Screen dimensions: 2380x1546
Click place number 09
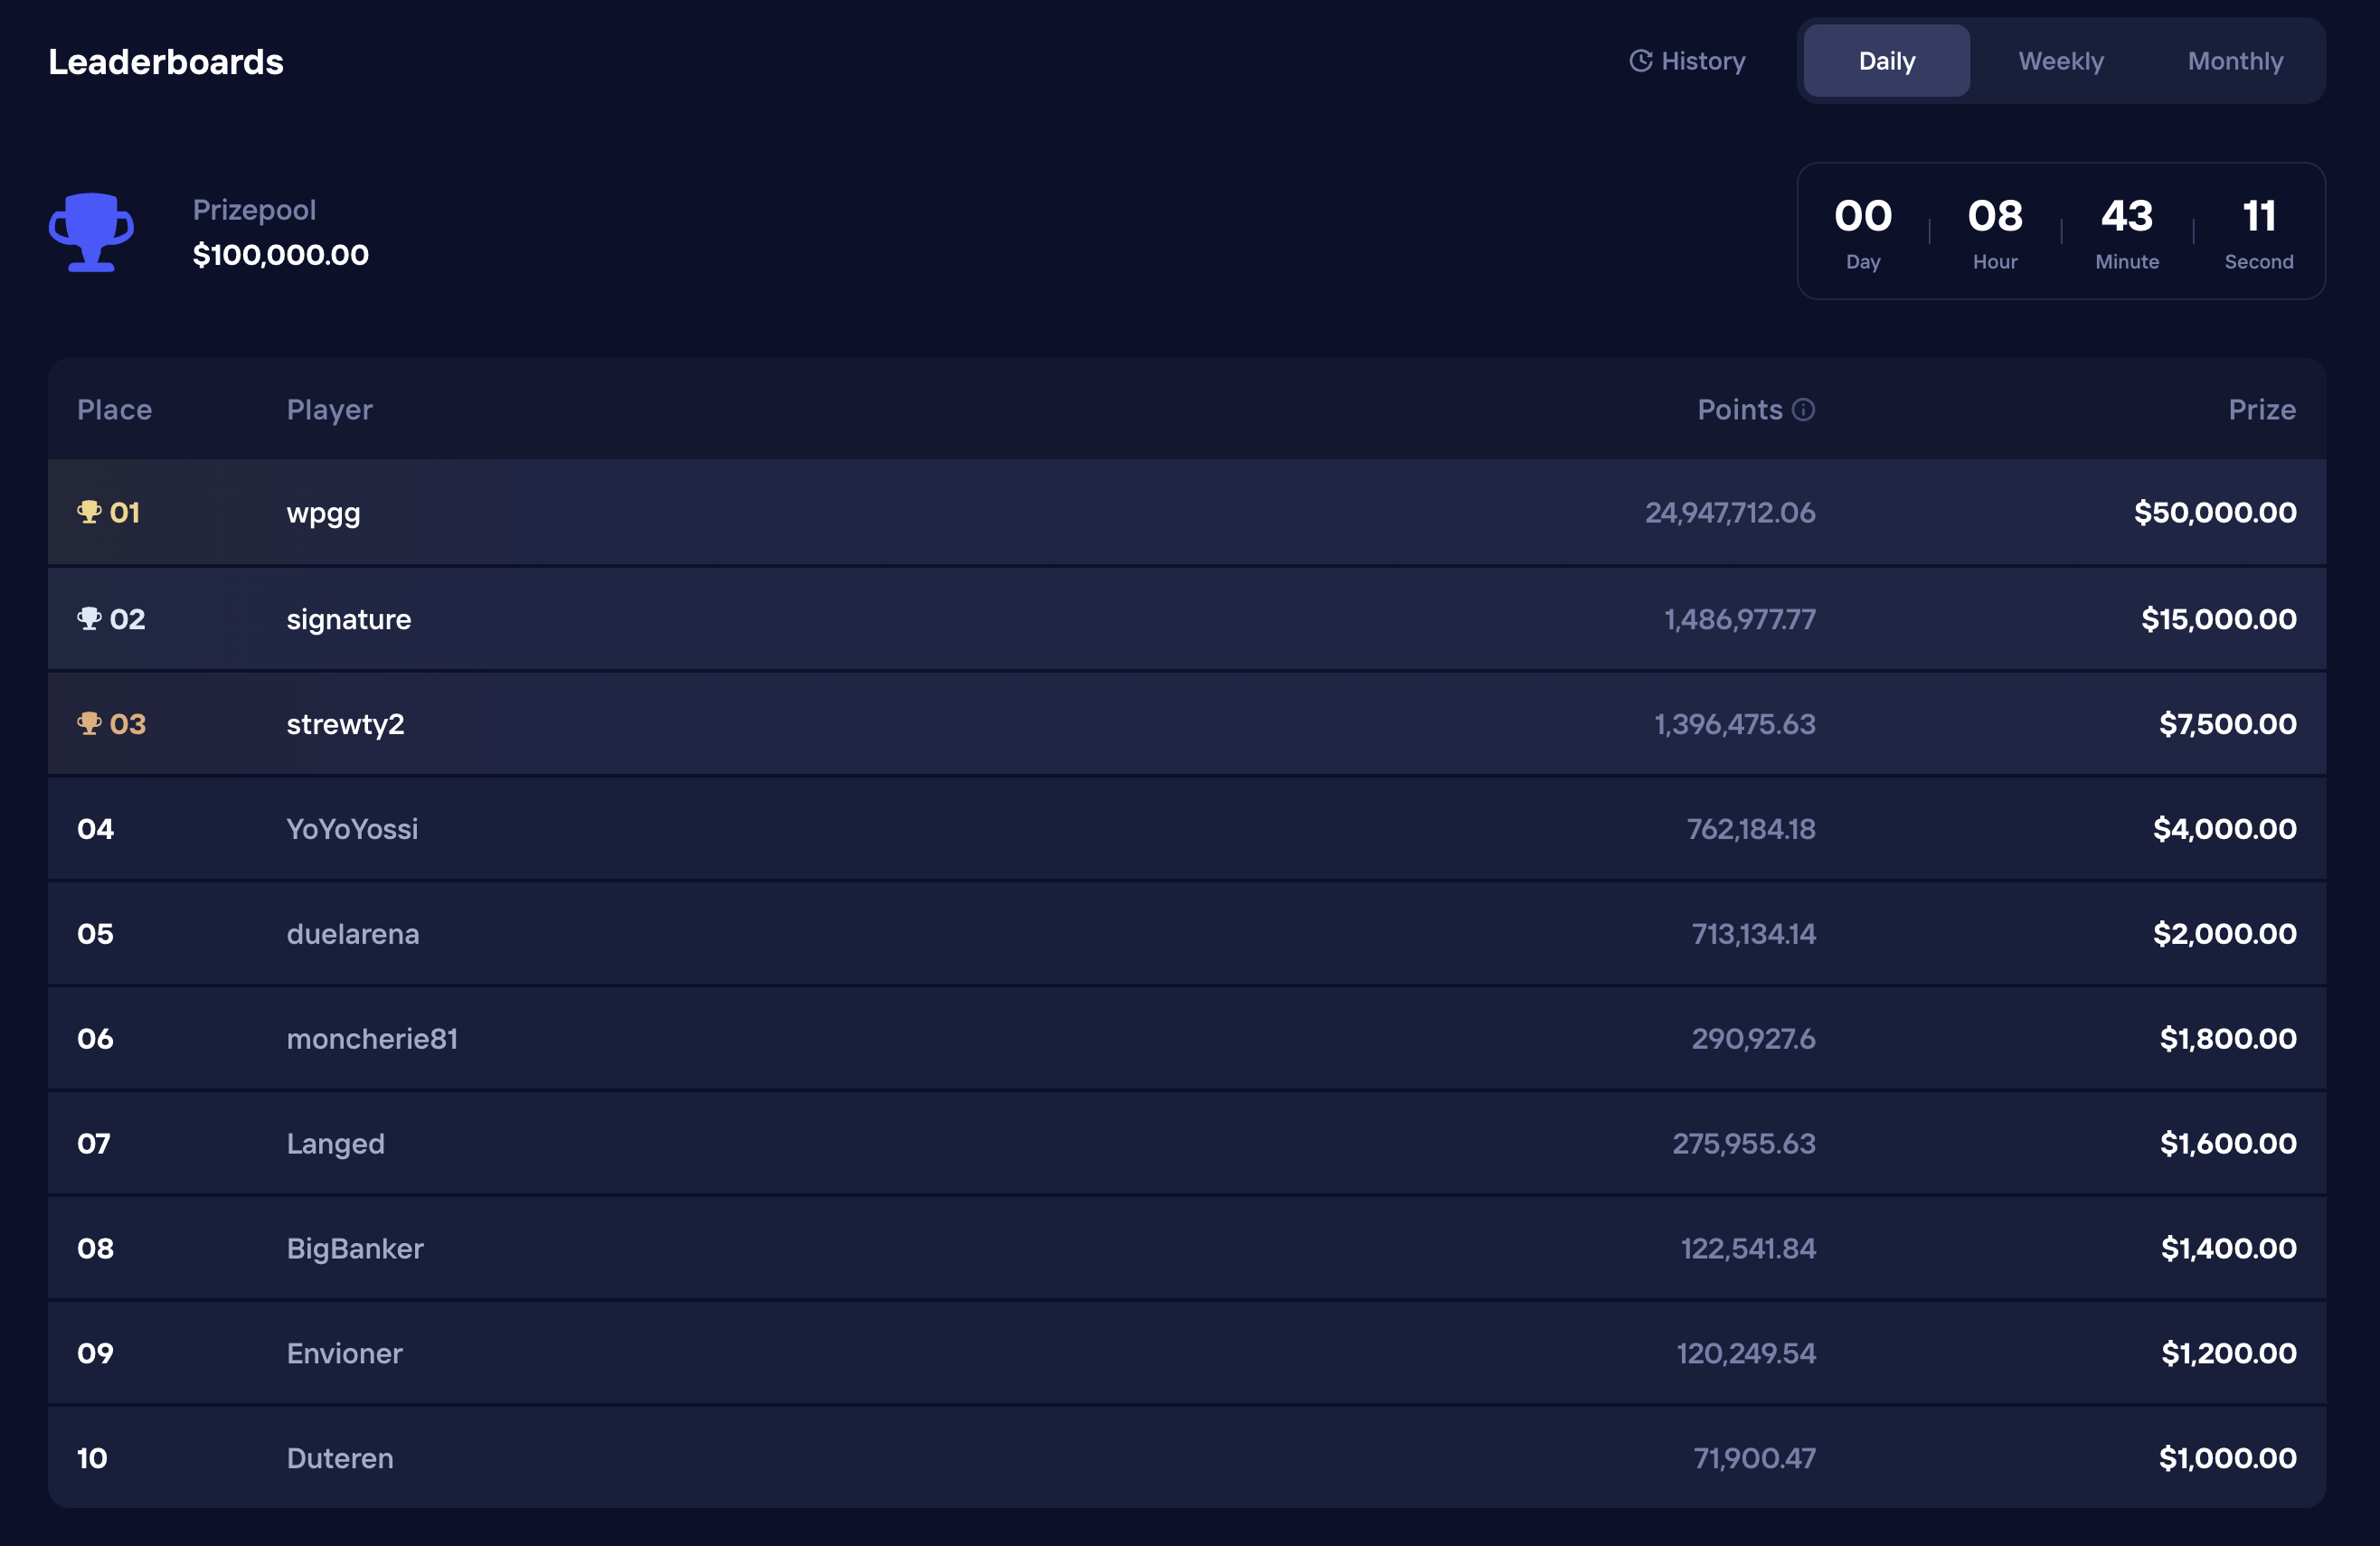coord(95,1355)
